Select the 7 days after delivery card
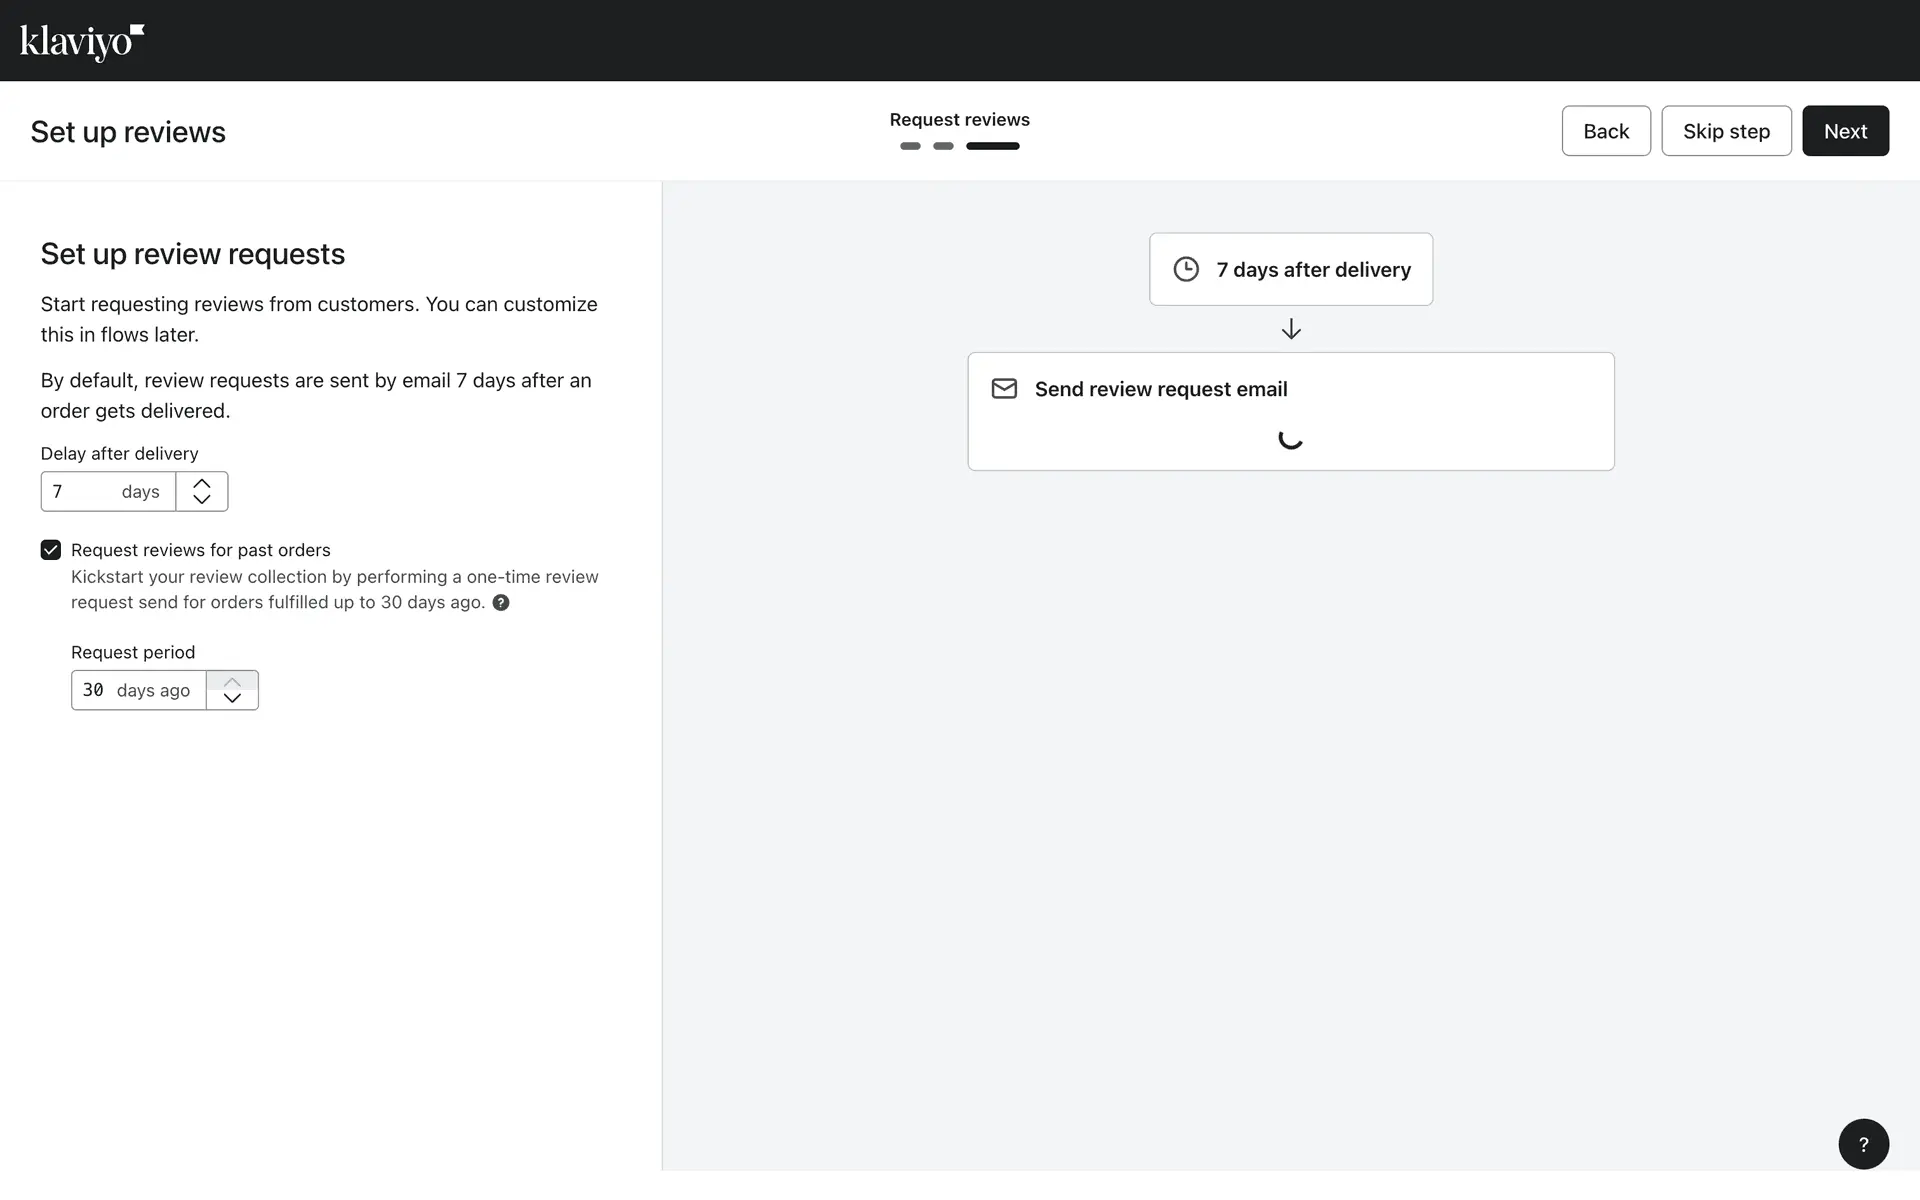The height and width of the screenshot is (1200, 1920). (1290, 269)
